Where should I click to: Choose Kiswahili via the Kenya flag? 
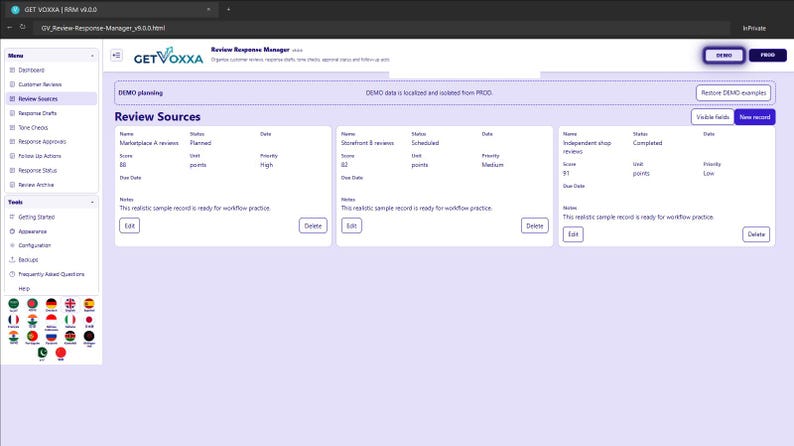(x=70, y=338)
